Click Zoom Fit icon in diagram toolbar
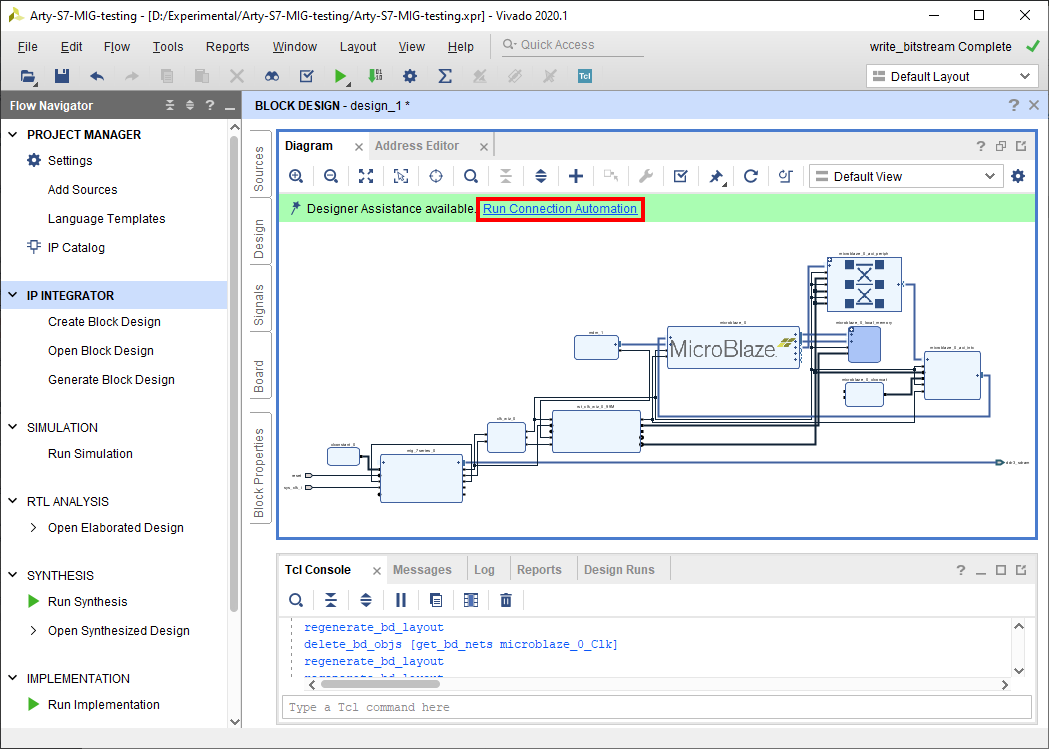 click(366, 177)
